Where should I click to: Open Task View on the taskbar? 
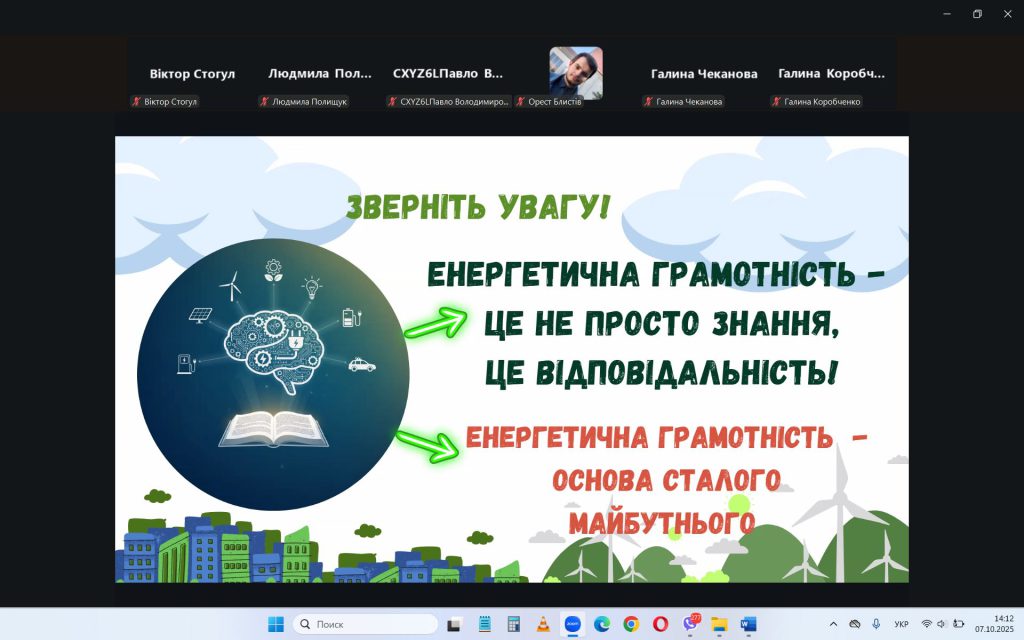tap(455, 624)
